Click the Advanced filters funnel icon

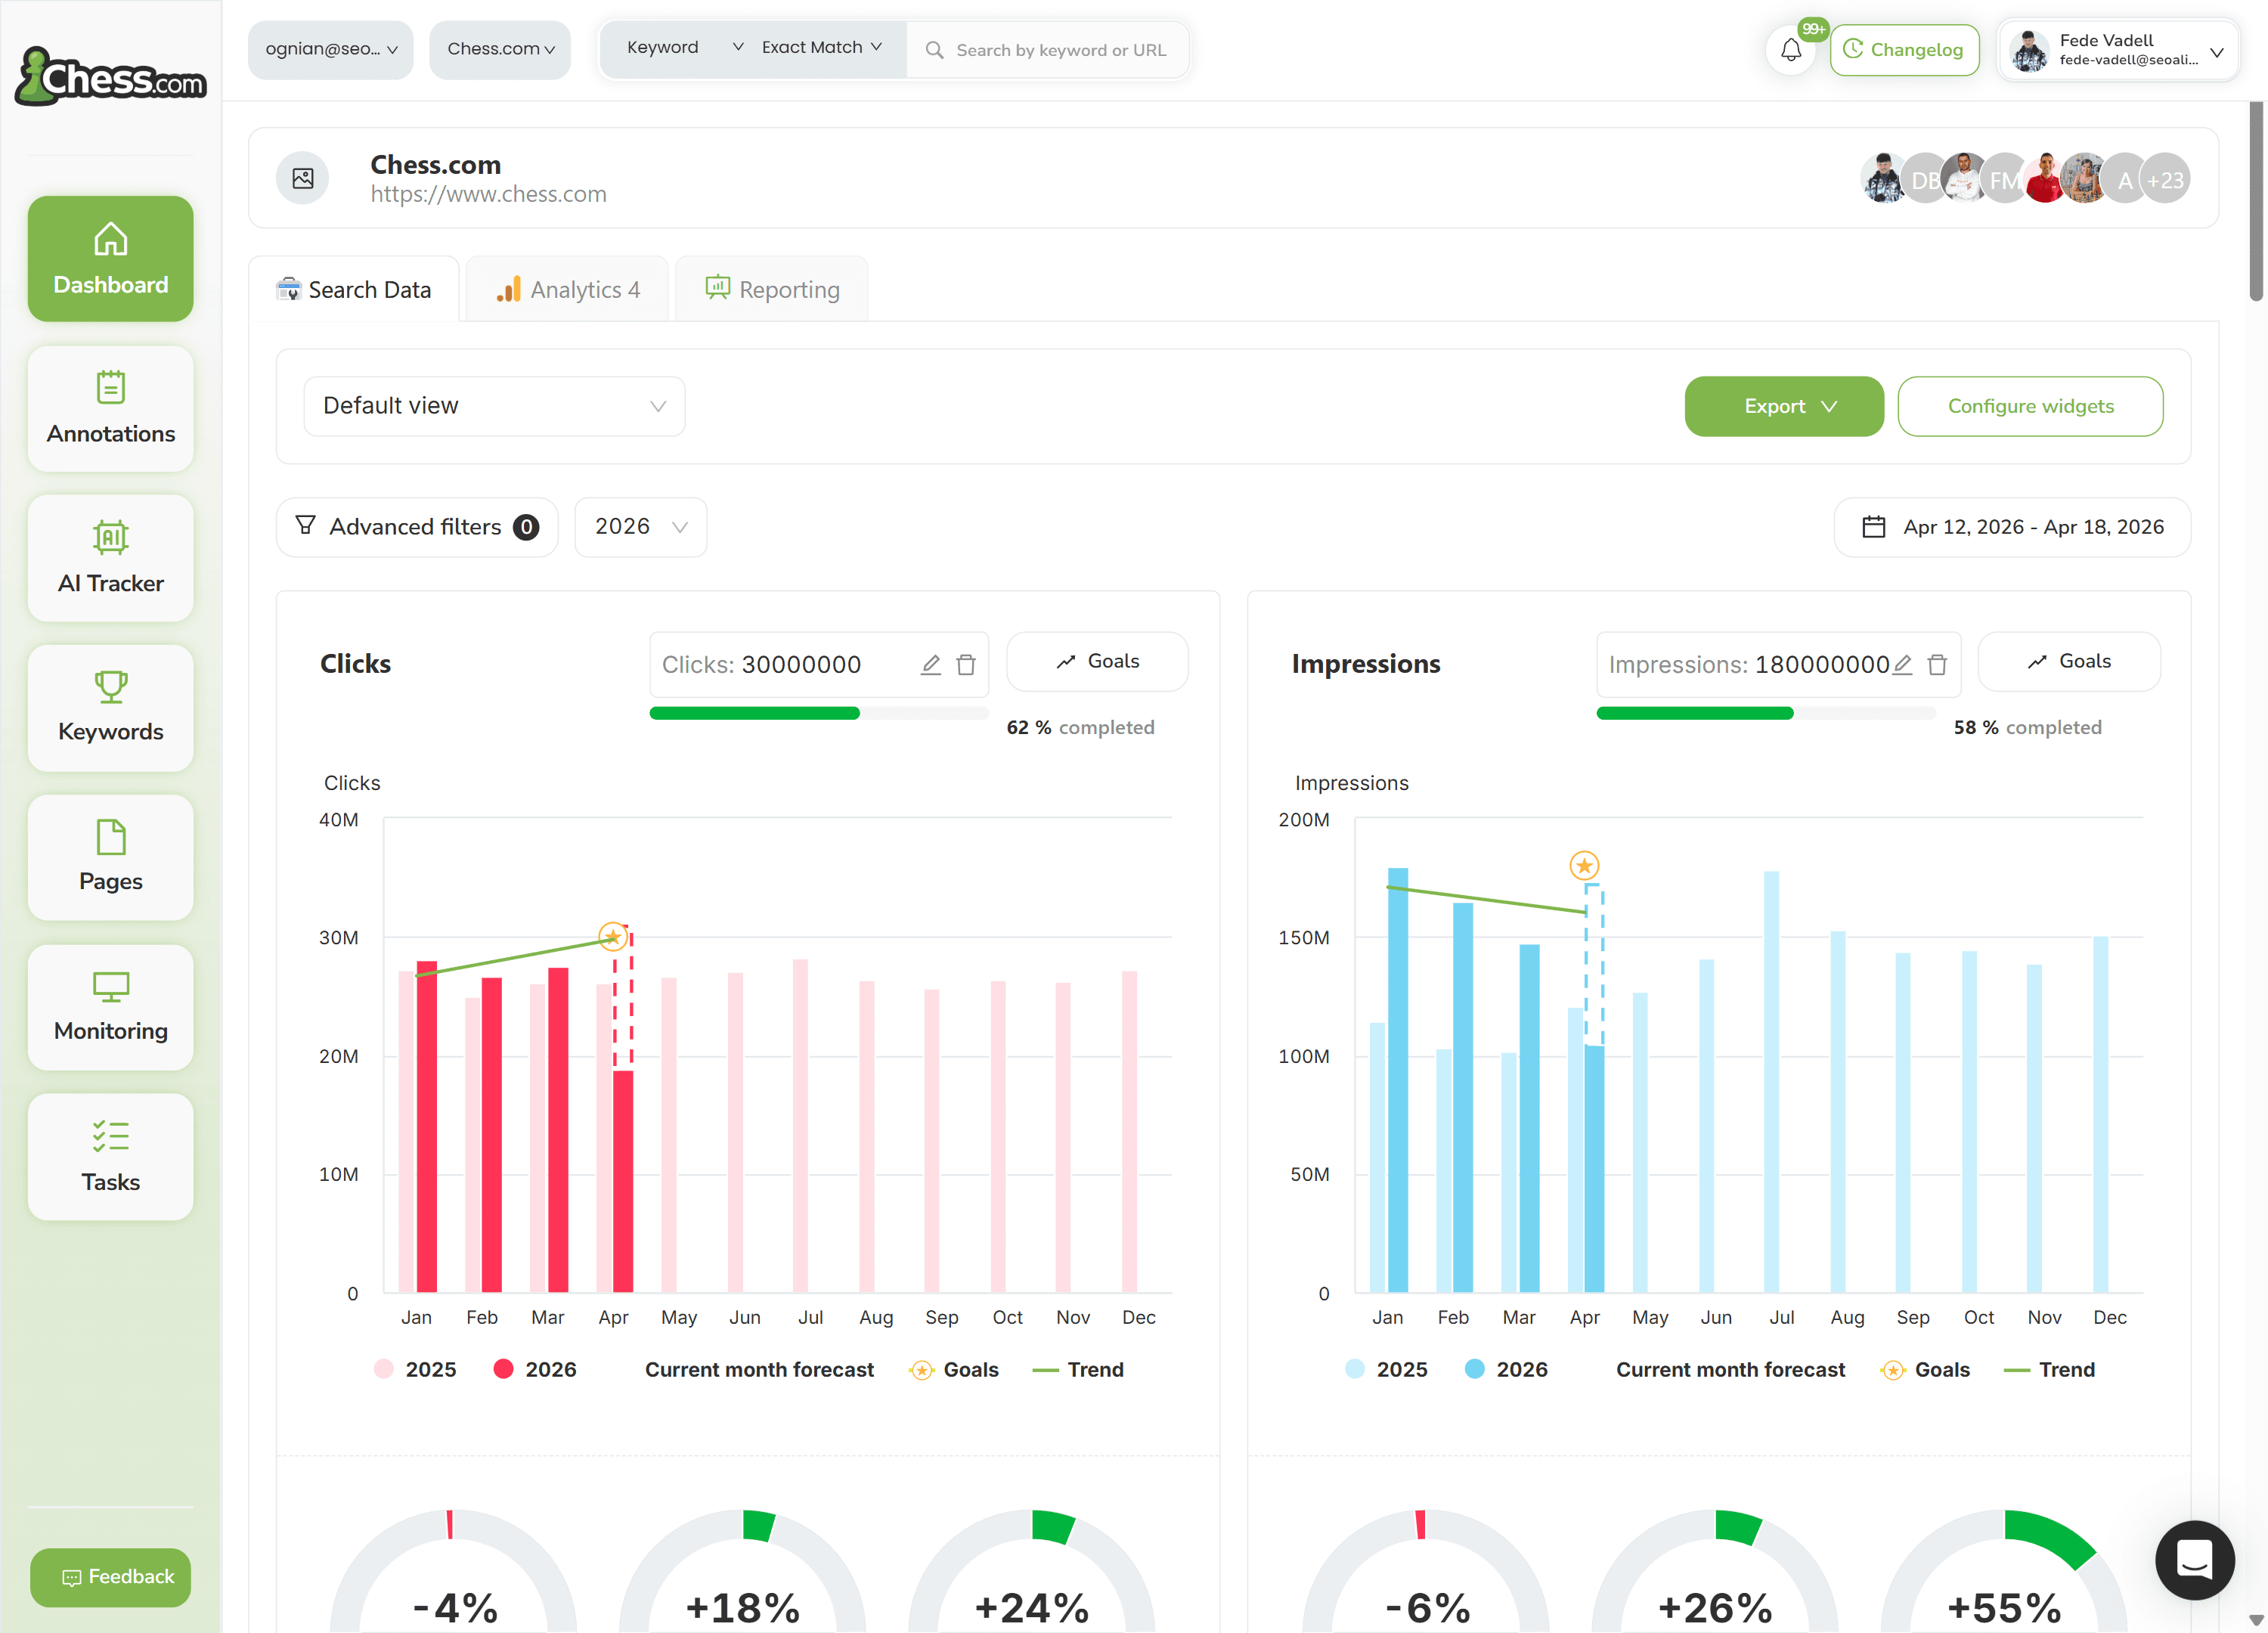305,525
